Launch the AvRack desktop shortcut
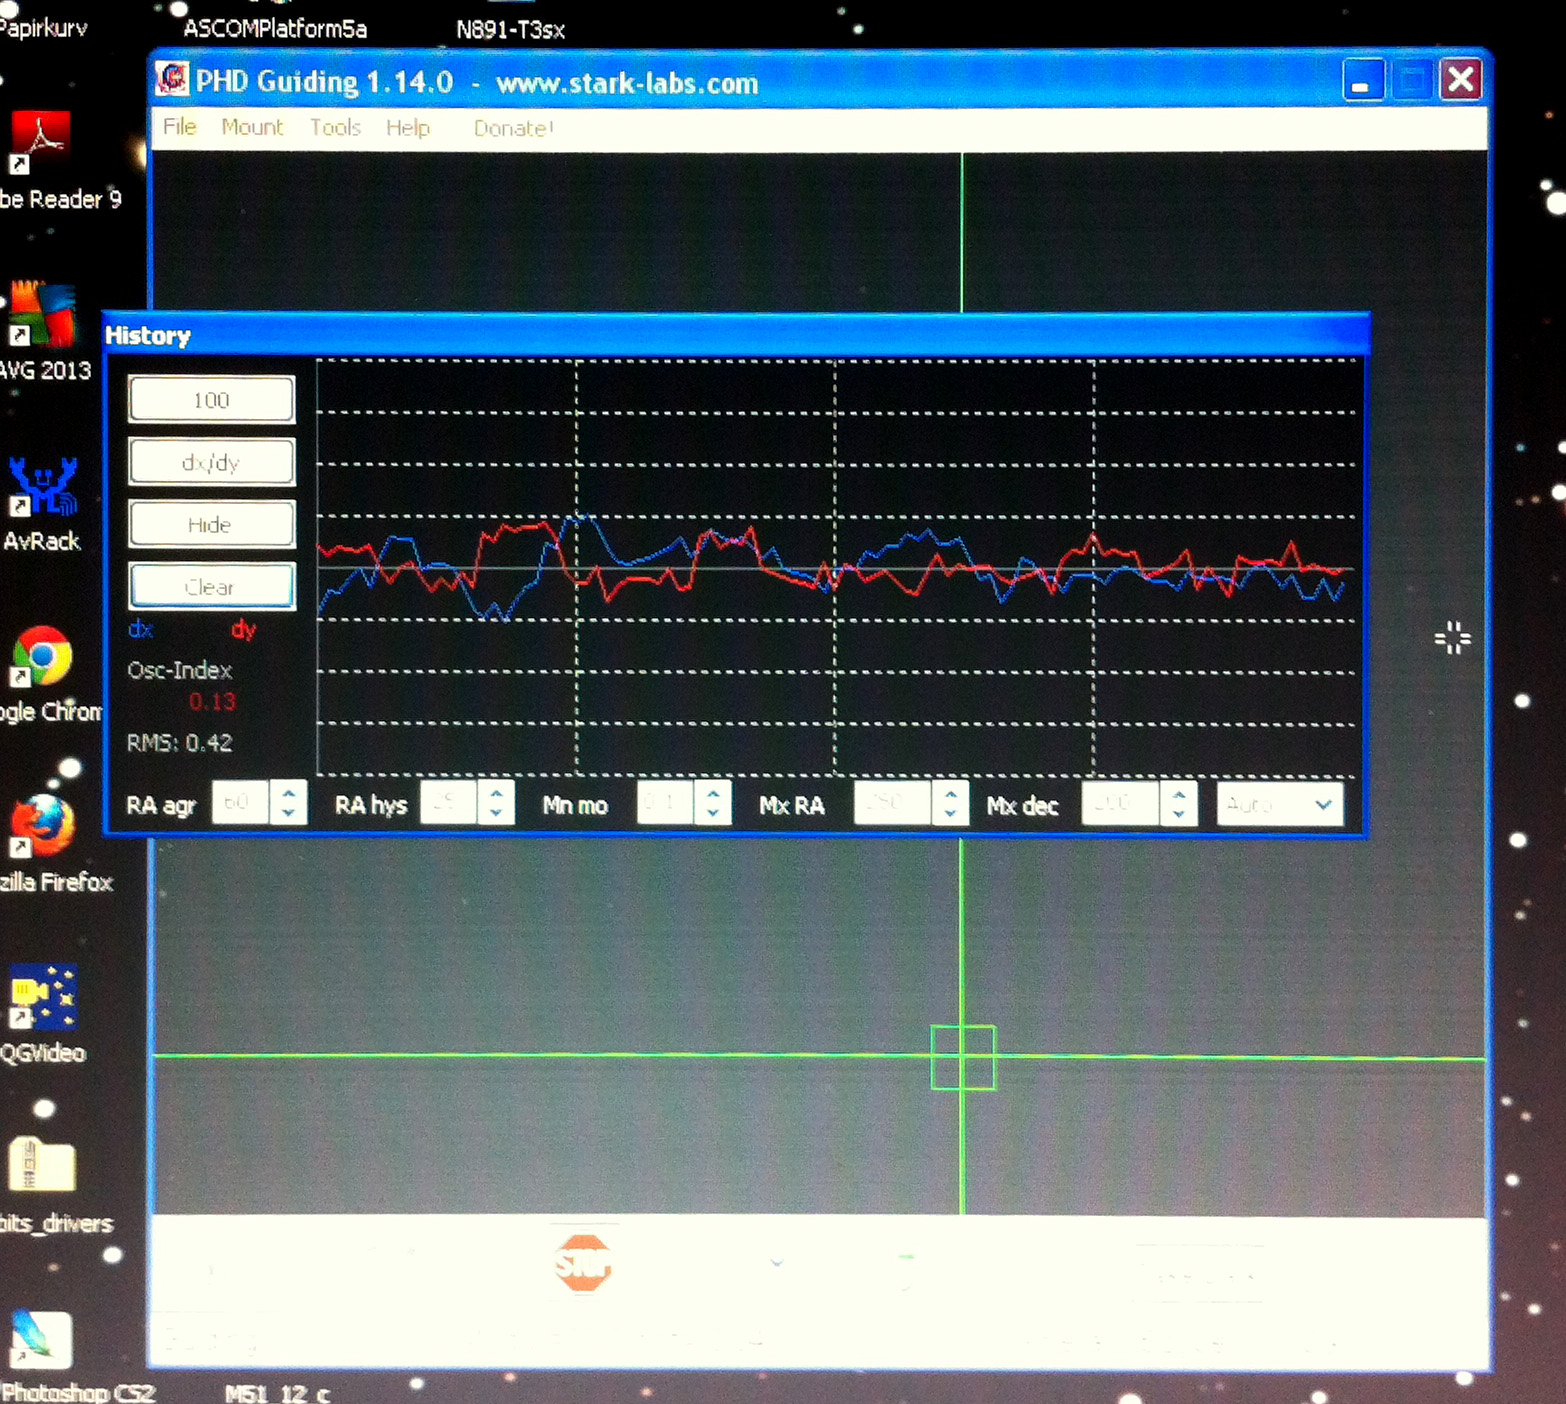This screenshot has height=1404, width=1566. [43, 486]
